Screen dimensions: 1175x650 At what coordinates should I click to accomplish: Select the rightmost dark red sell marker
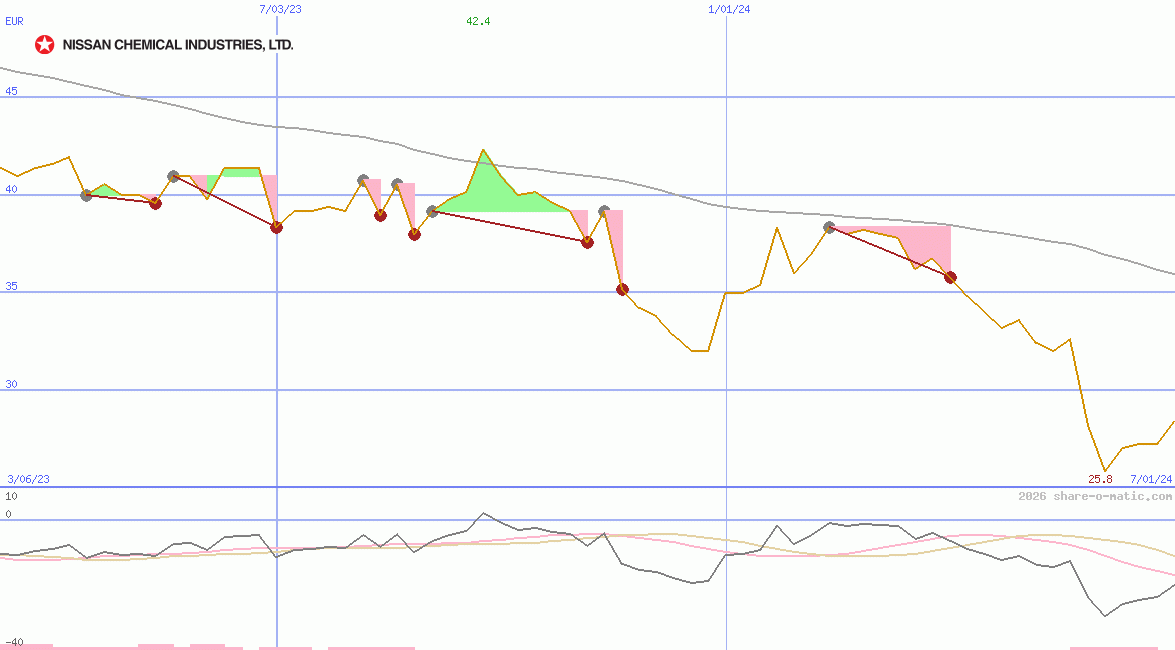tap(950, 277)
